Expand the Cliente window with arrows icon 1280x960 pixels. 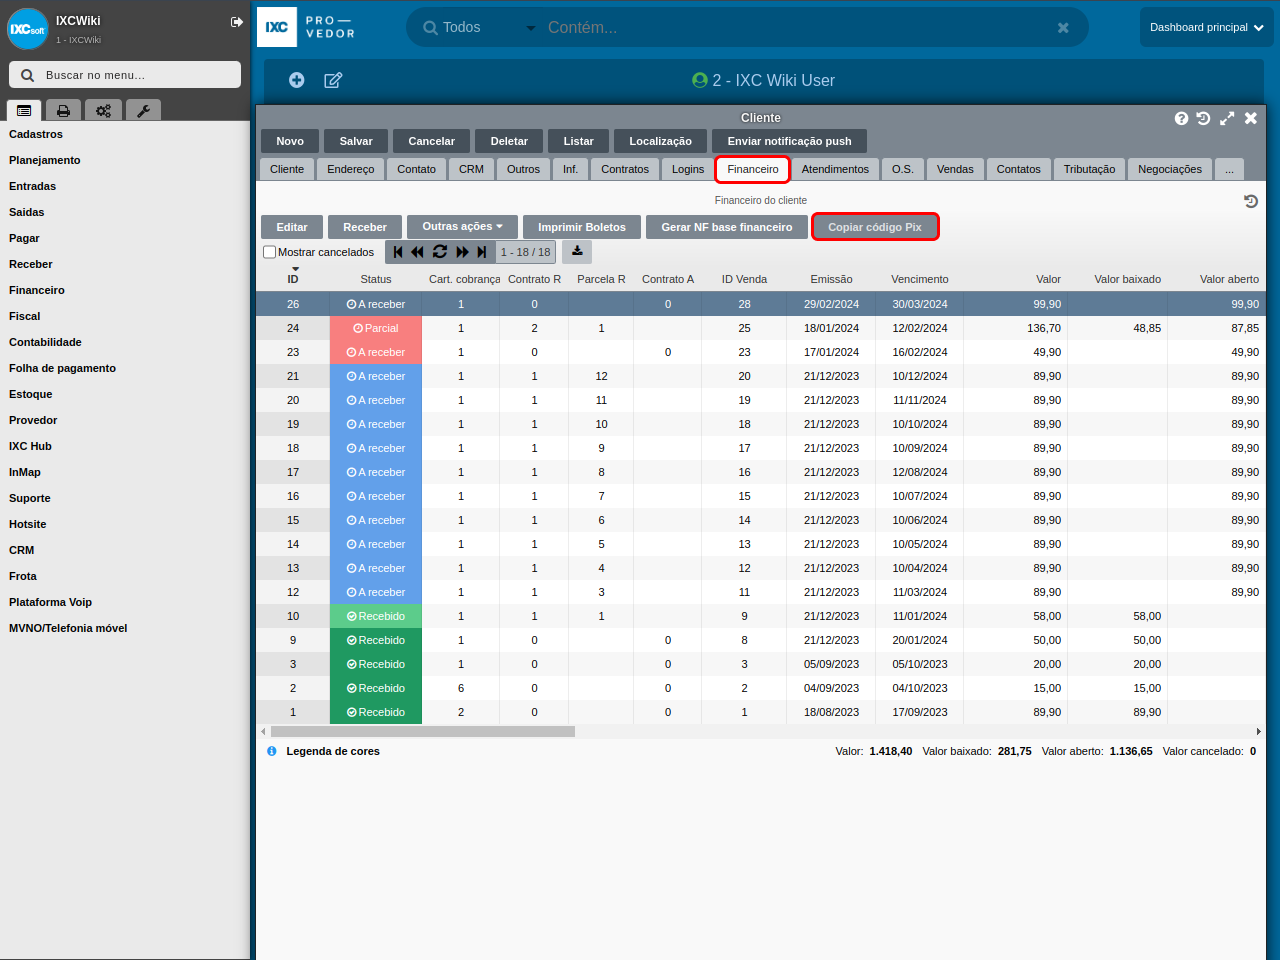tap(1227, 118)
